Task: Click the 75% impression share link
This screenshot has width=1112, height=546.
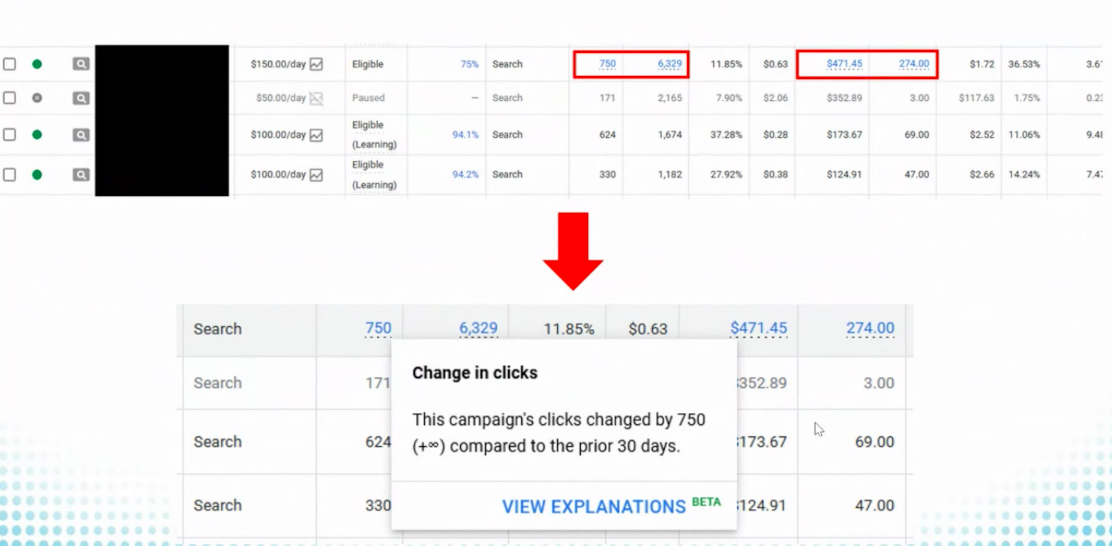Action: click(469, 64)
